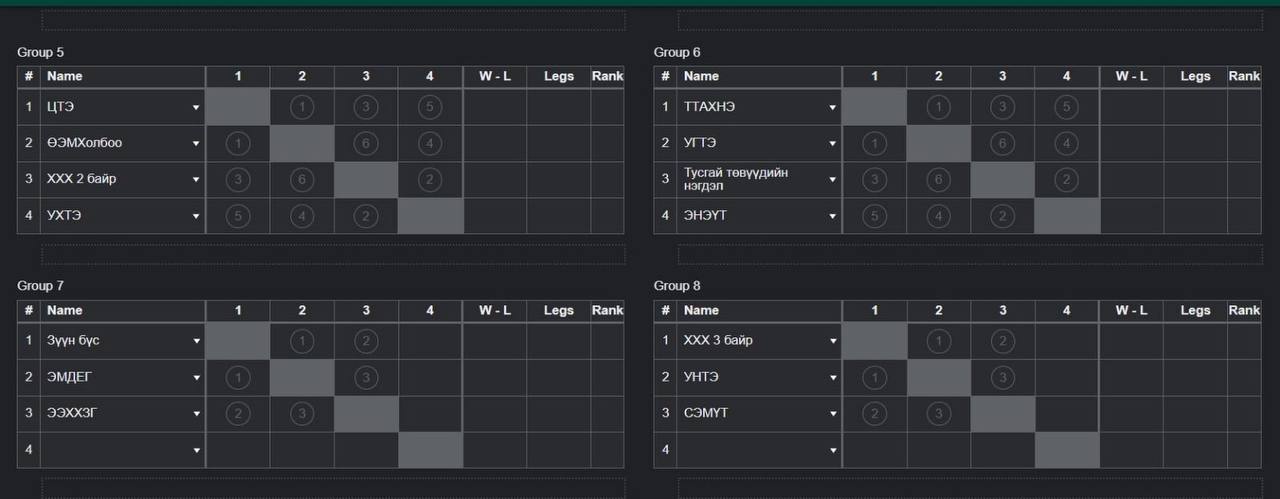
Task: Select the ЦТЭ team name field
Action: coord(123,107)
